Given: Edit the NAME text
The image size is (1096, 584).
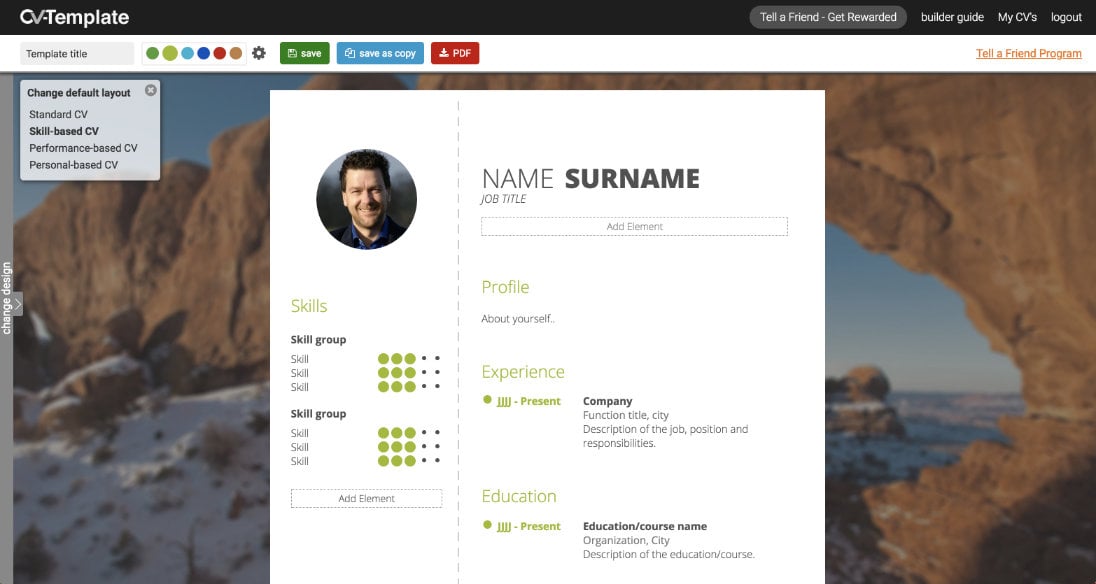Looking at the screenshot, I should coord(518,179).
